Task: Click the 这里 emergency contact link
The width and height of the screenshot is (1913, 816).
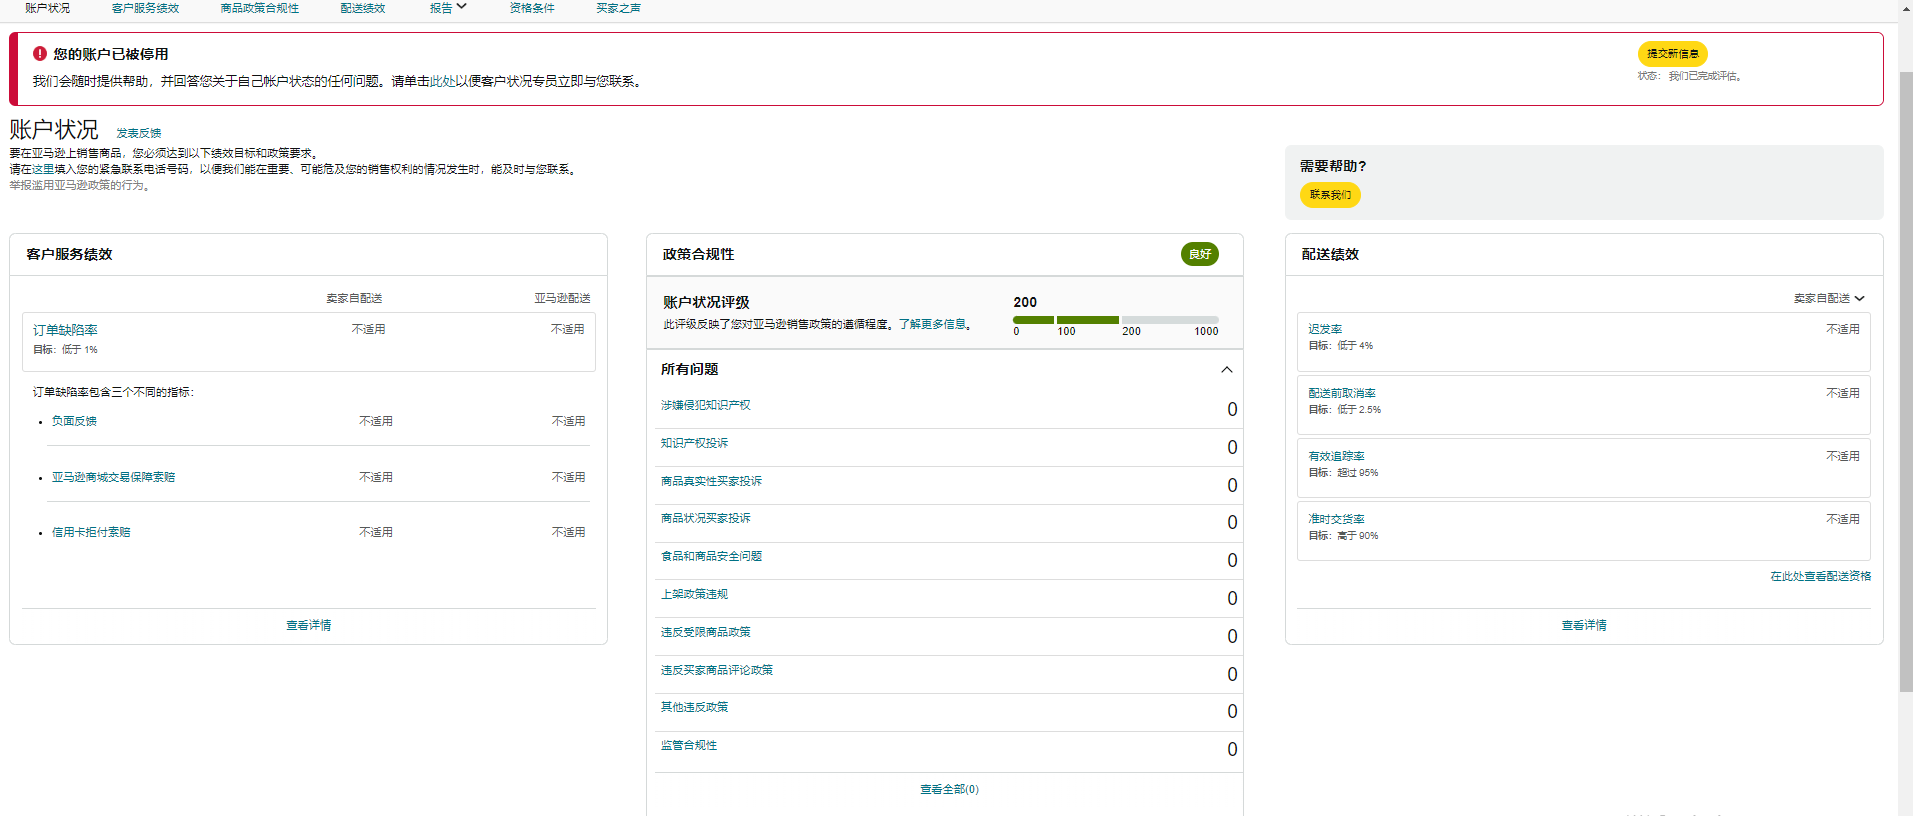Action: click(43, 169)
